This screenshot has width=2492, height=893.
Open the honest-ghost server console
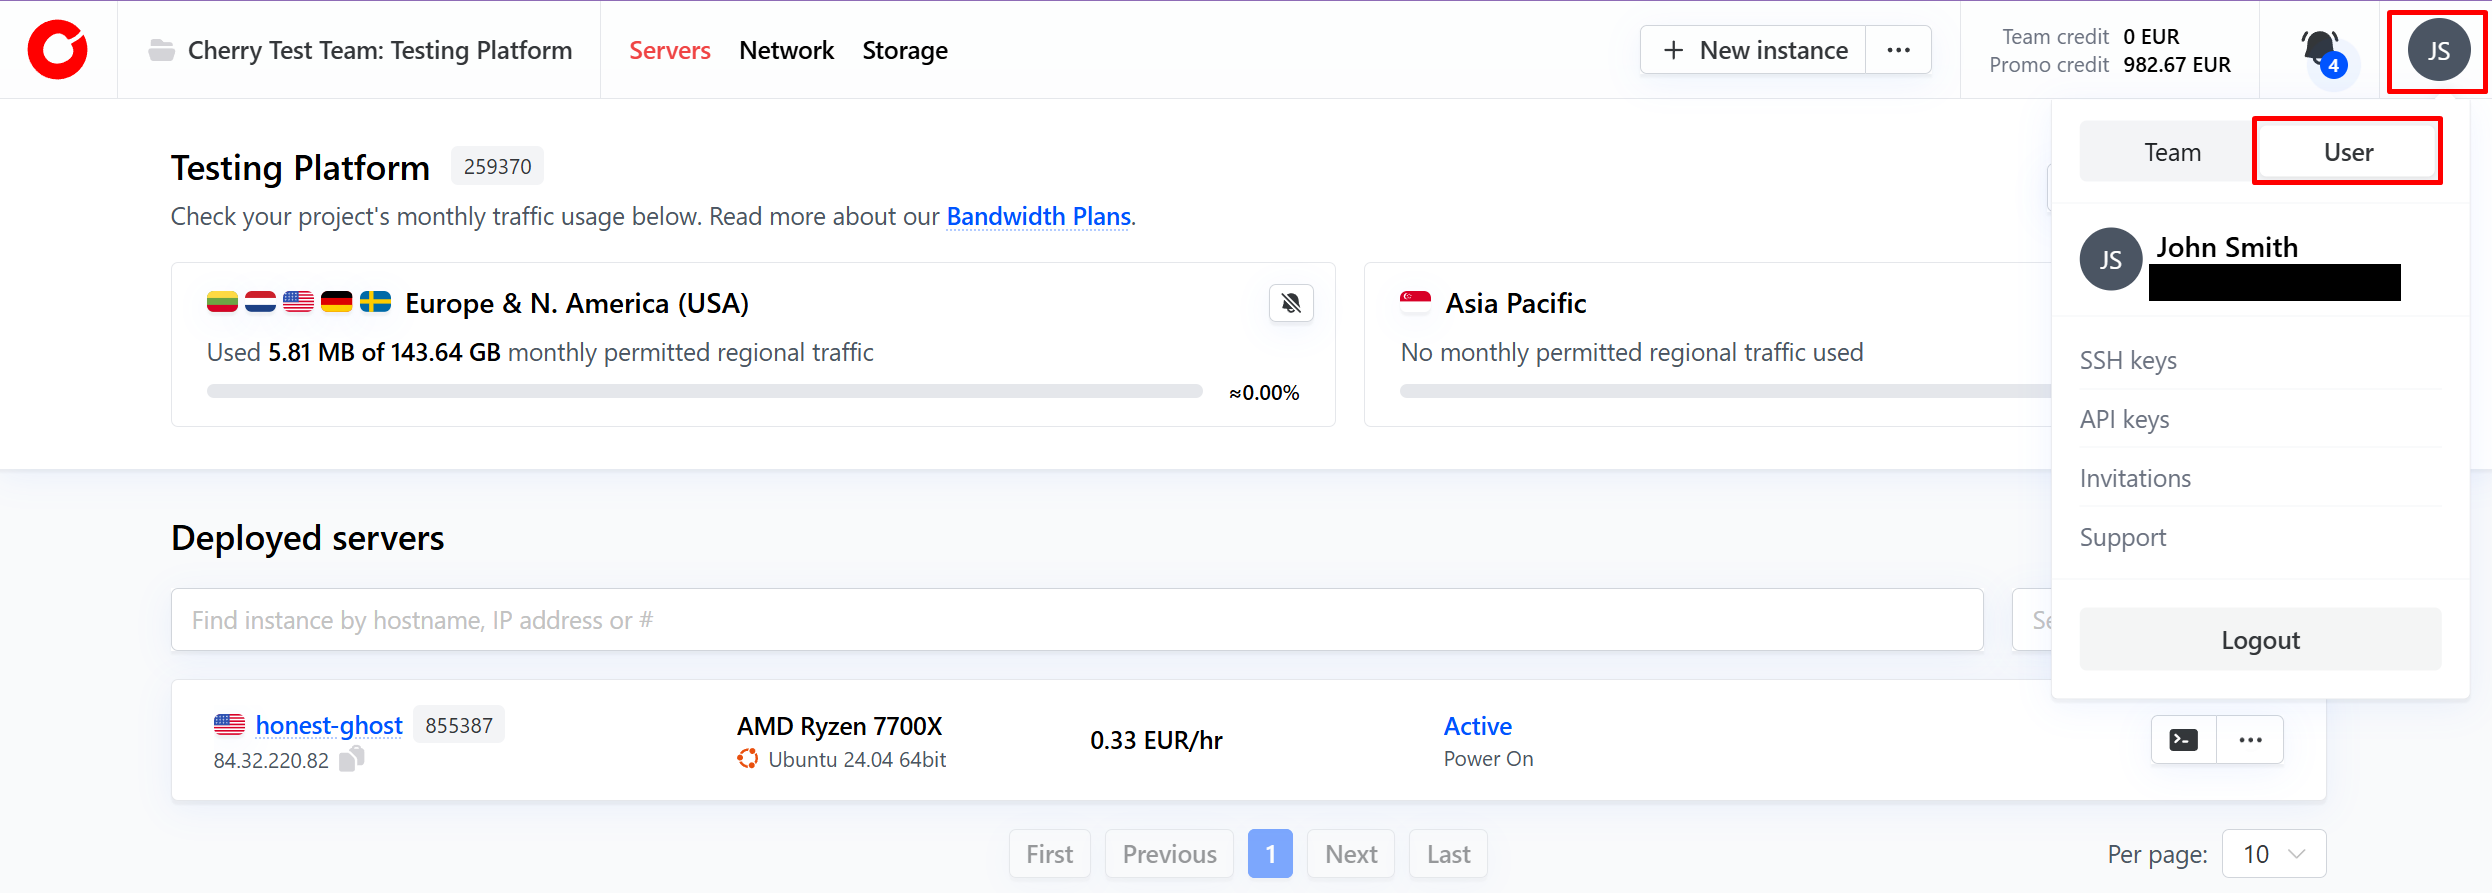pyautogui.click(x=2183, y=740)
